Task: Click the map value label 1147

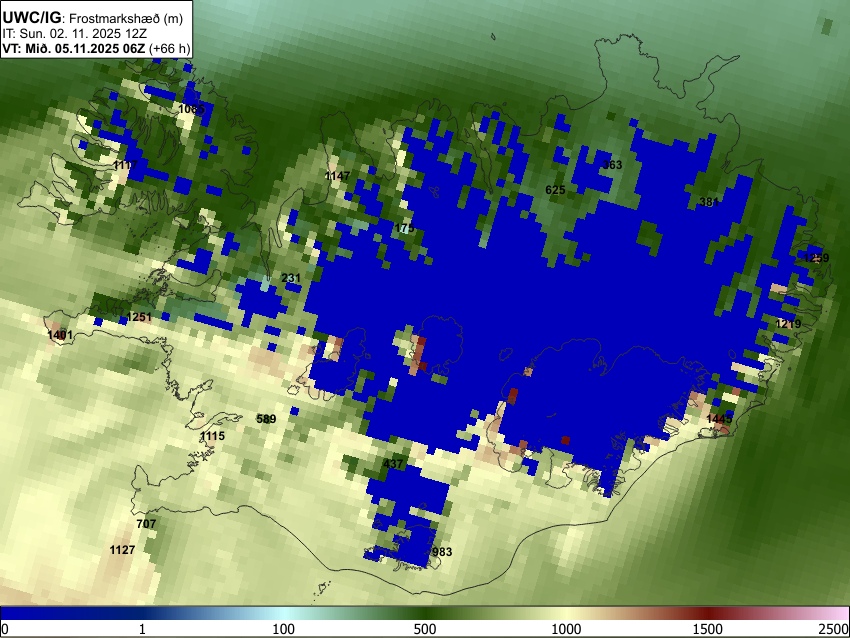Action: tap(337, 176)
